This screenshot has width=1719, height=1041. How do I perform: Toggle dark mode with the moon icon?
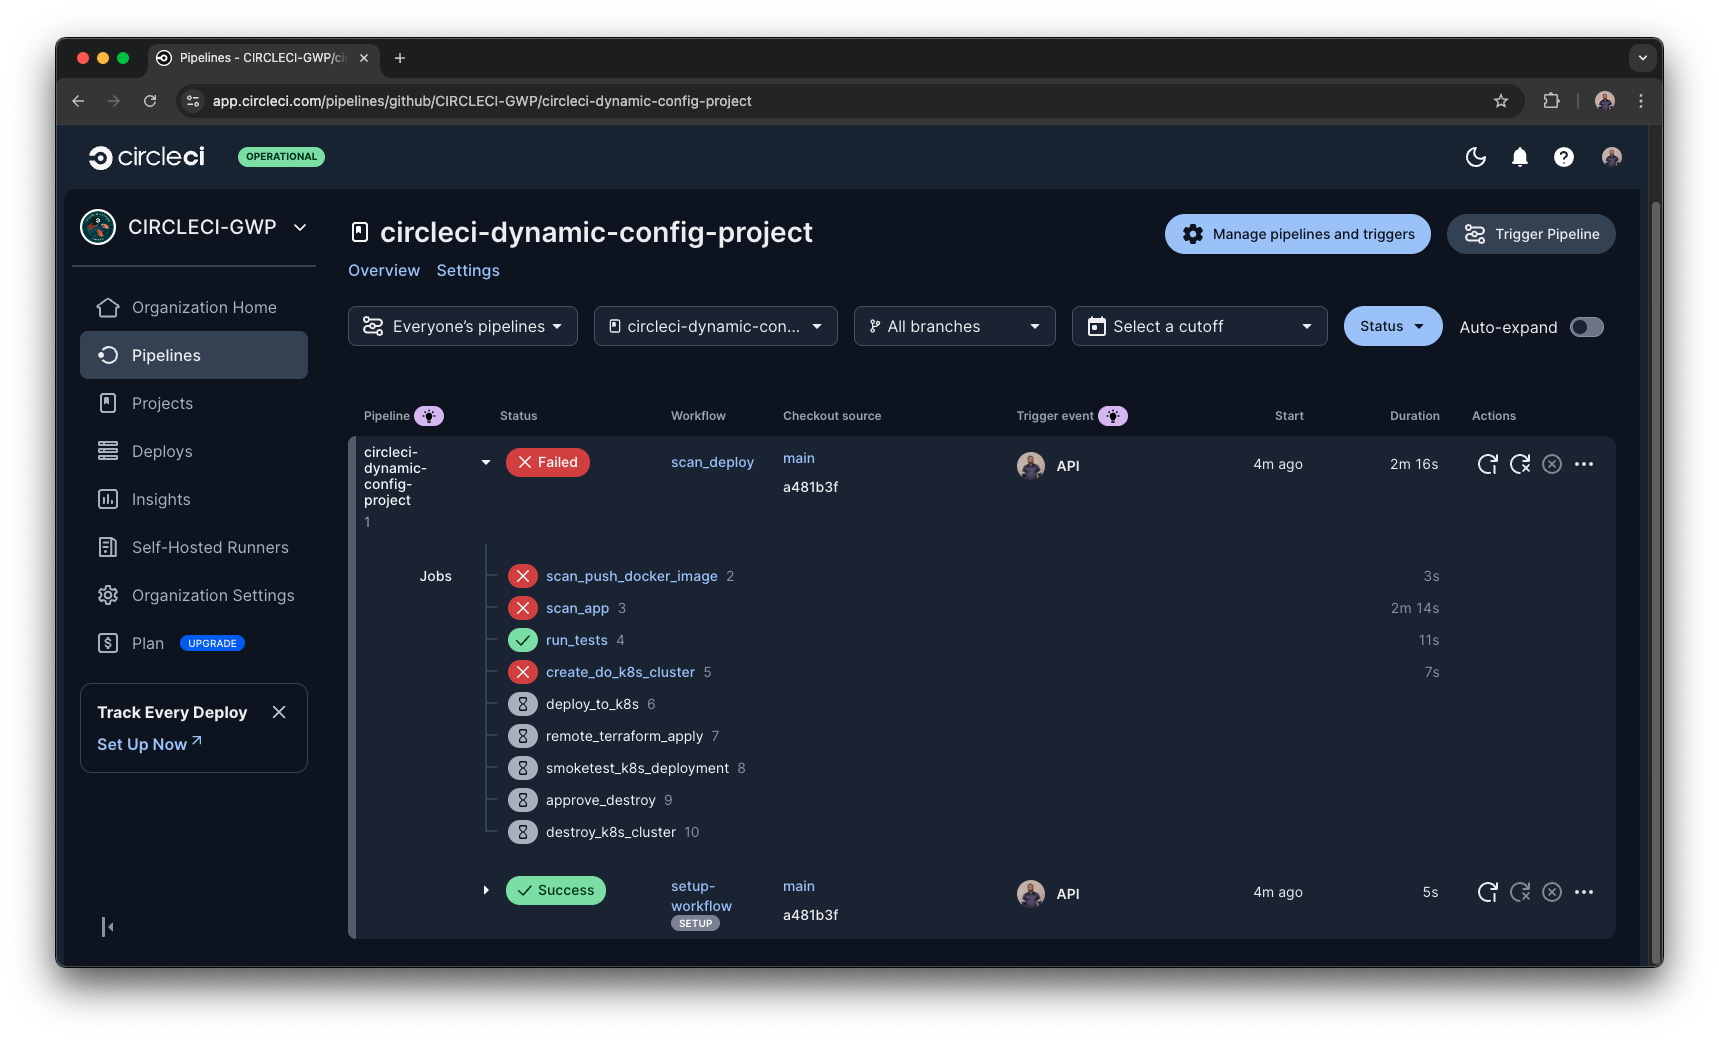click(x=1476, y=157)
